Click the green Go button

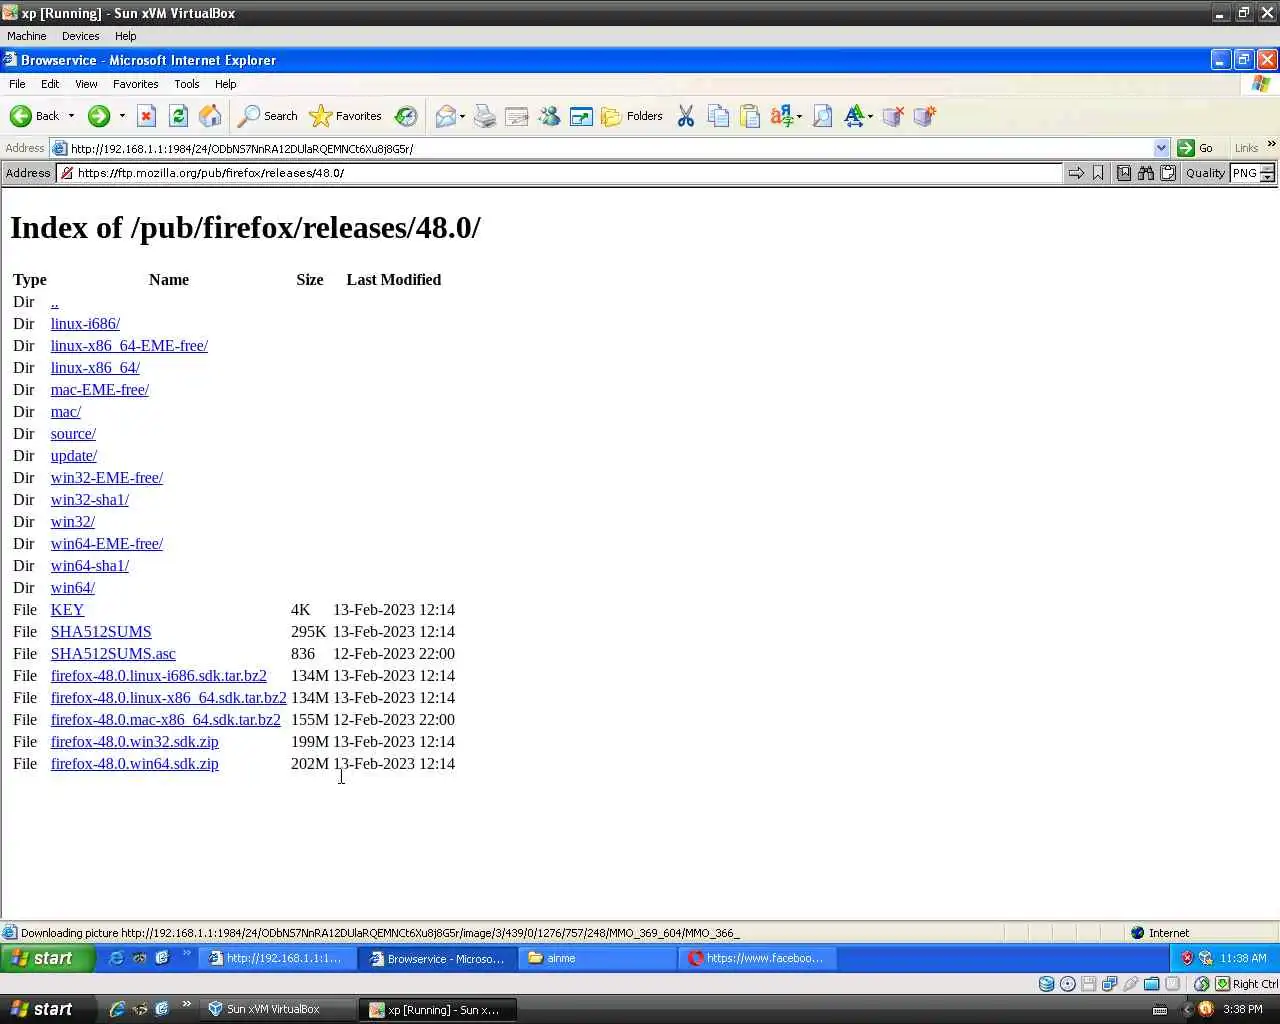1195,148
